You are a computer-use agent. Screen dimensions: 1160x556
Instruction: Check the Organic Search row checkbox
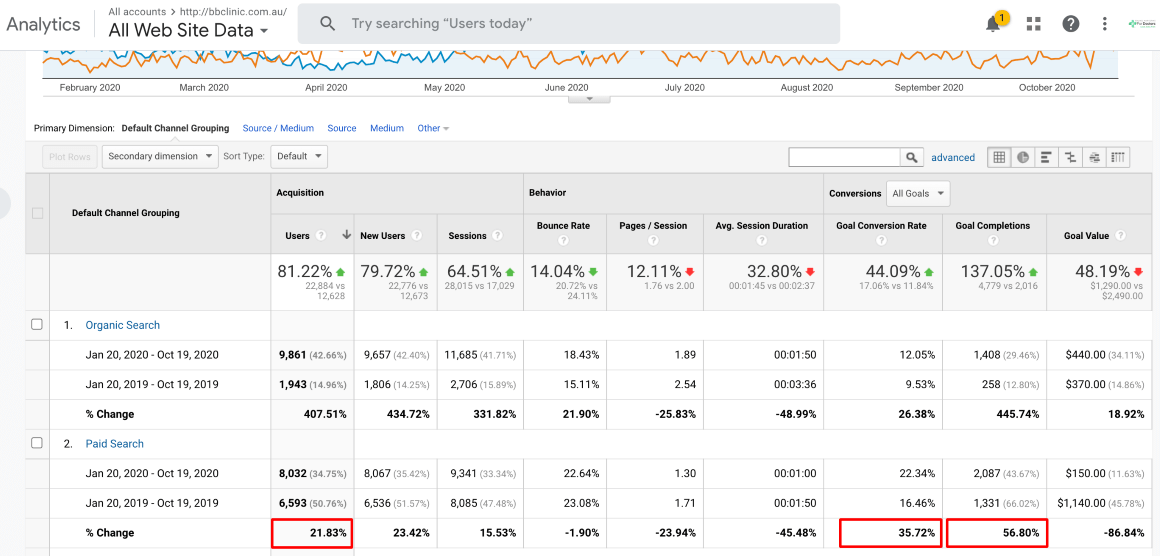37,325
